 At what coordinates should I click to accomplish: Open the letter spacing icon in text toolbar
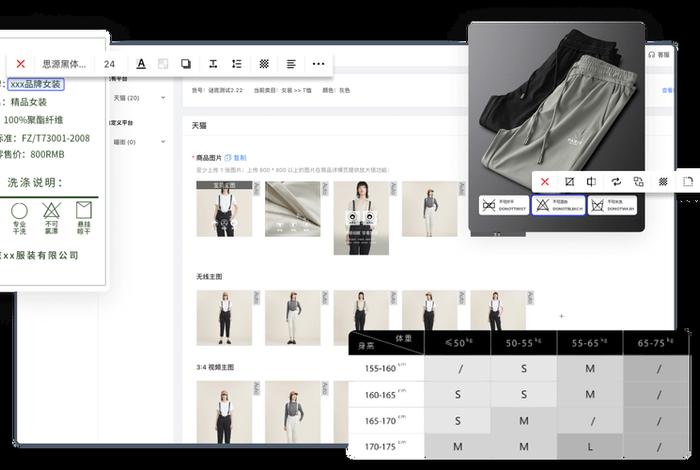pos(213,64)
